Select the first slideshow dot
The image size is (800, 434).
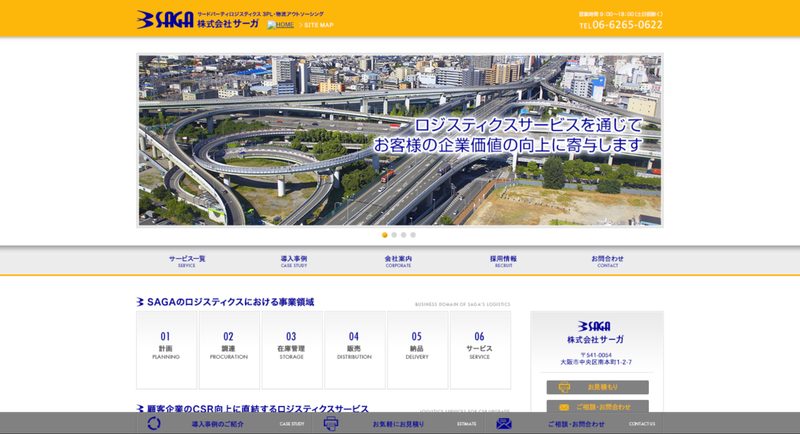click(x=385, y=235)
